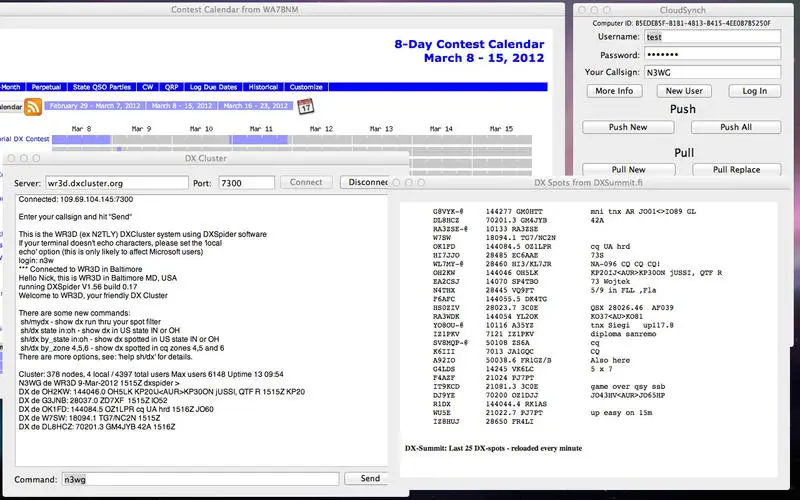Select spot row OK1FD 144084.5 OZ1LPR
Image resolution: width=800 pixels, height=500 pixels.
(531, 246)
